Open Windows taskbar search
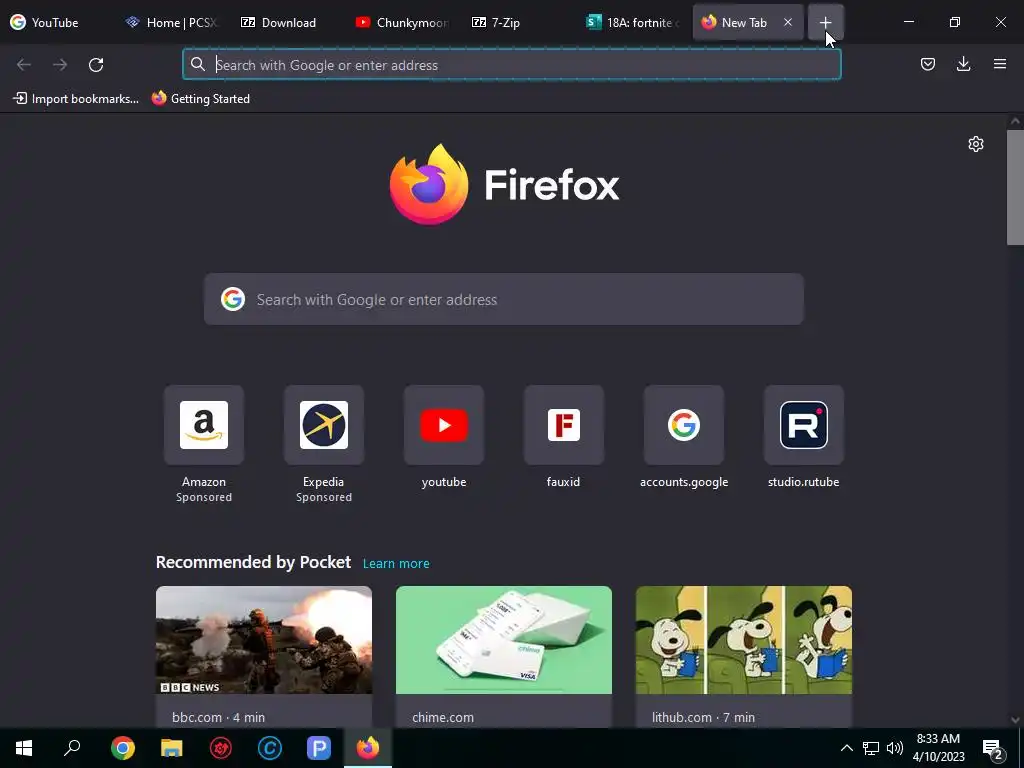The height and width of the screenshot is (768, 1024). click(x=72, y=748)
